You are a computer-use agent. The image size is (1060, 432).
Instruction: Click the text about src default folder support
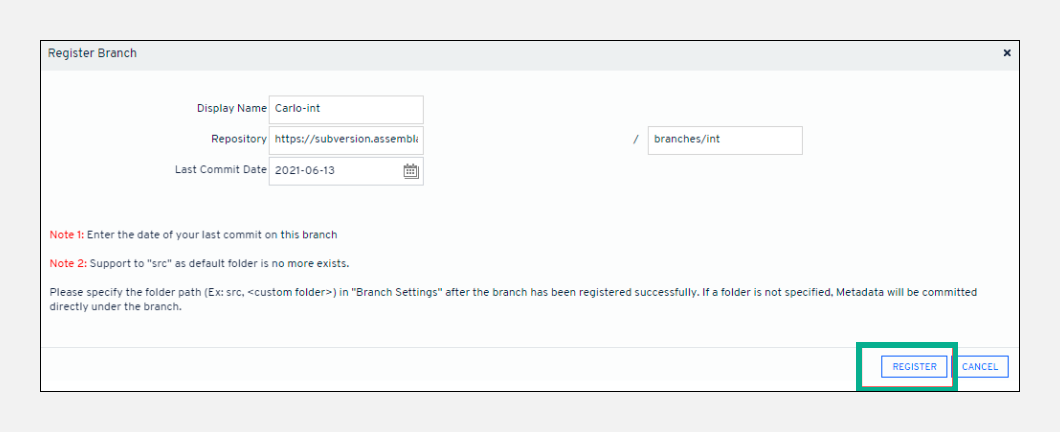(x=218, y=263)
